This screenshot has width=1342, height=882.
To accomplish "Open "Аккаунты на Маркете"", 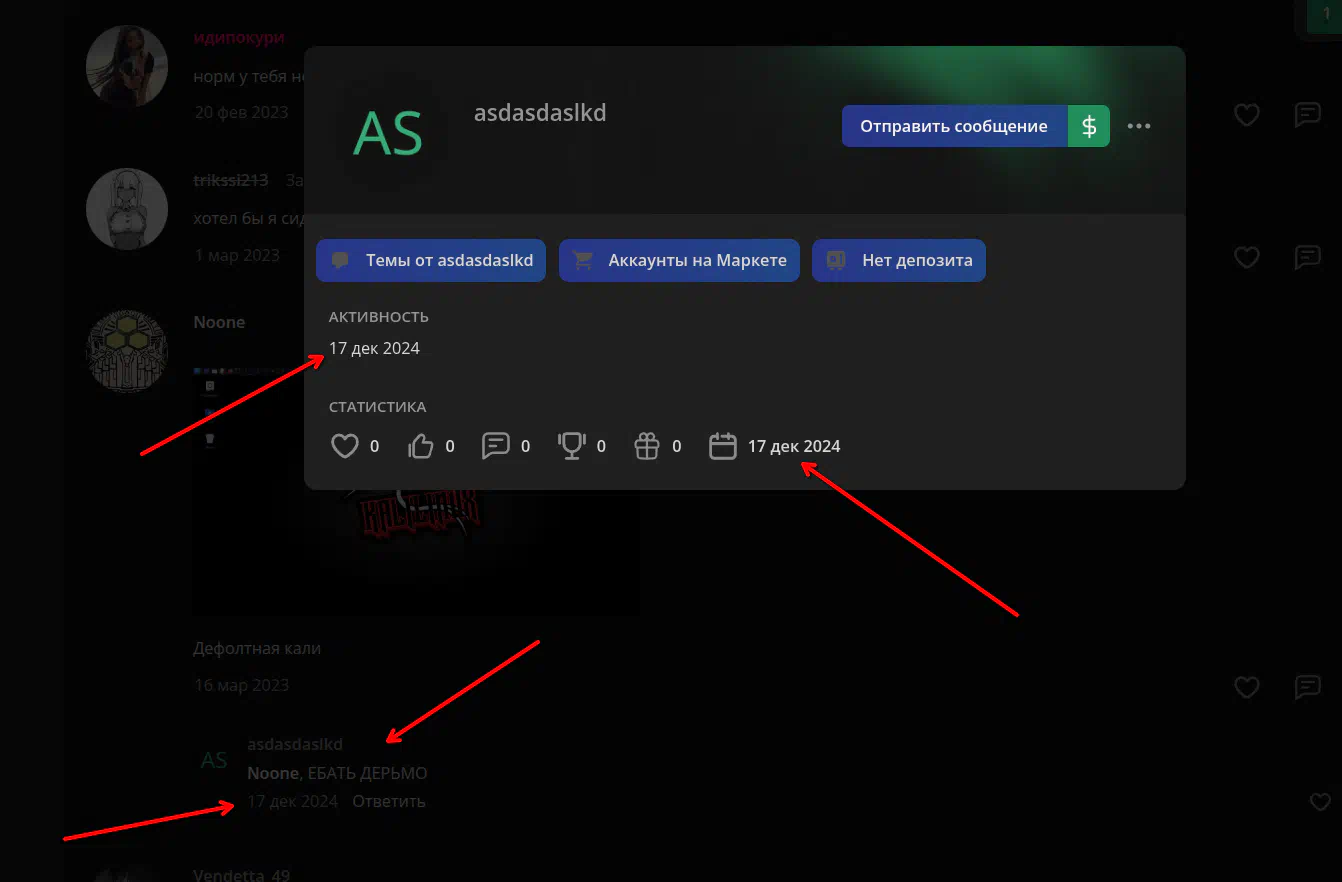I will 679,261.
